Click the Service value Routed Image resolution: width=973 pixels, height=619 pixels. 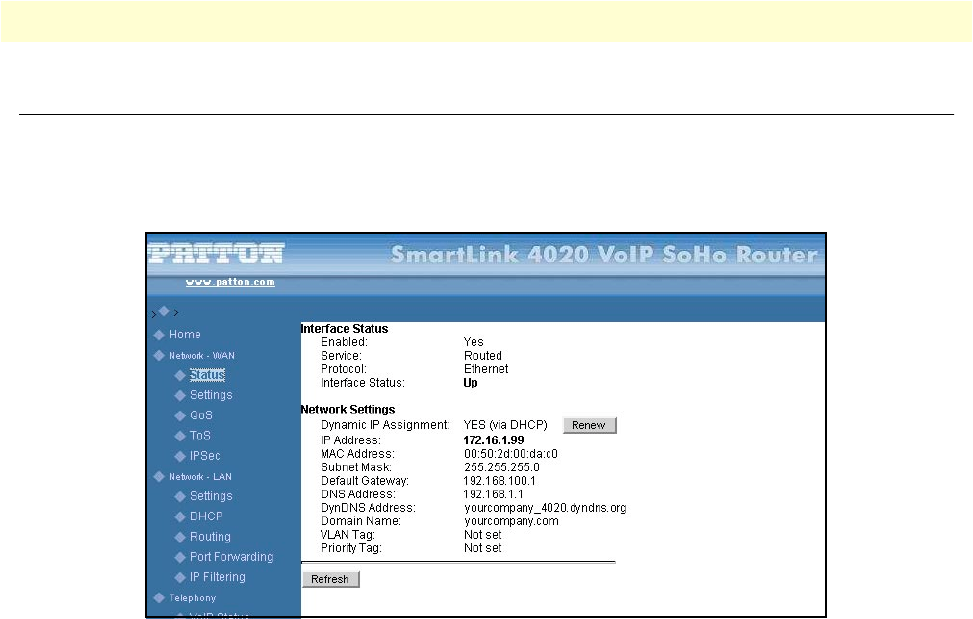pyautogui.click(x=483, y=355)
